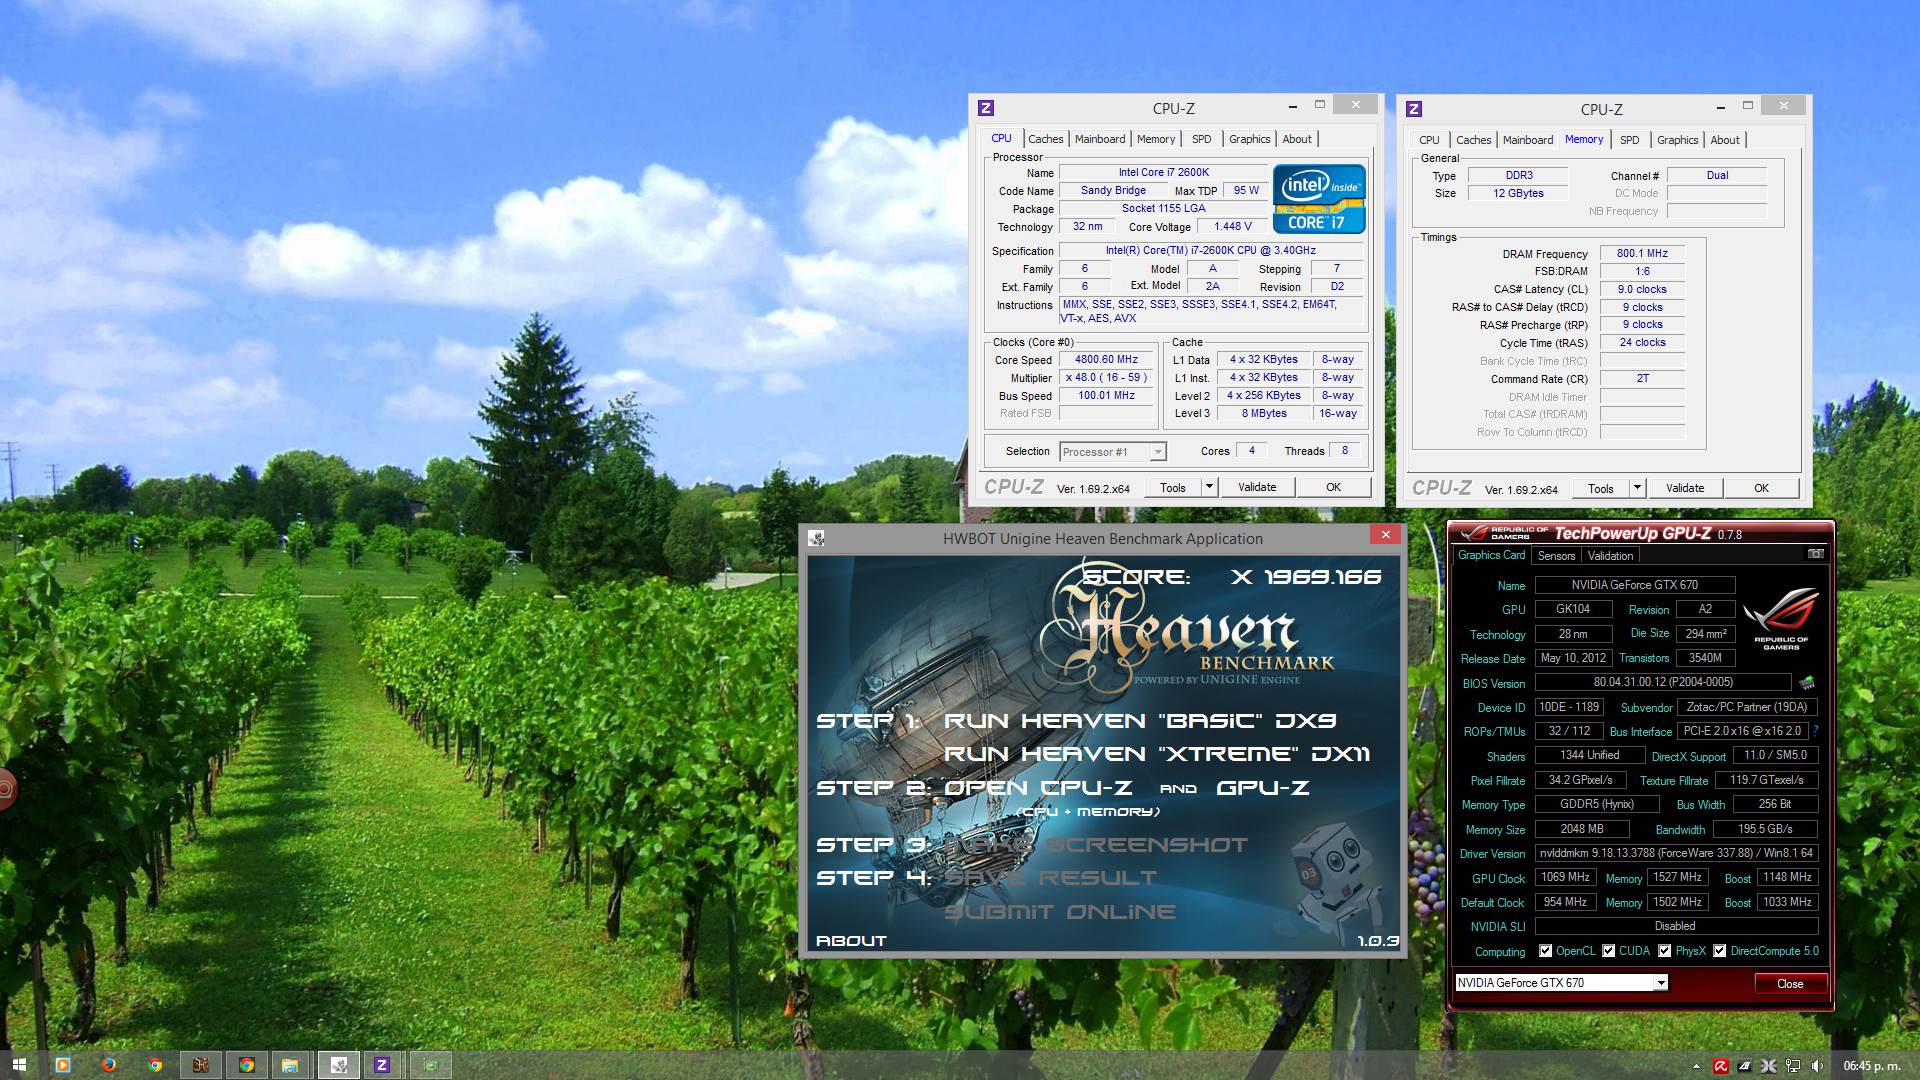The image size is (1920, 1080).
Task: Click the DRAM Frequency 800.1 MHz value
Action: point(1642,254)
